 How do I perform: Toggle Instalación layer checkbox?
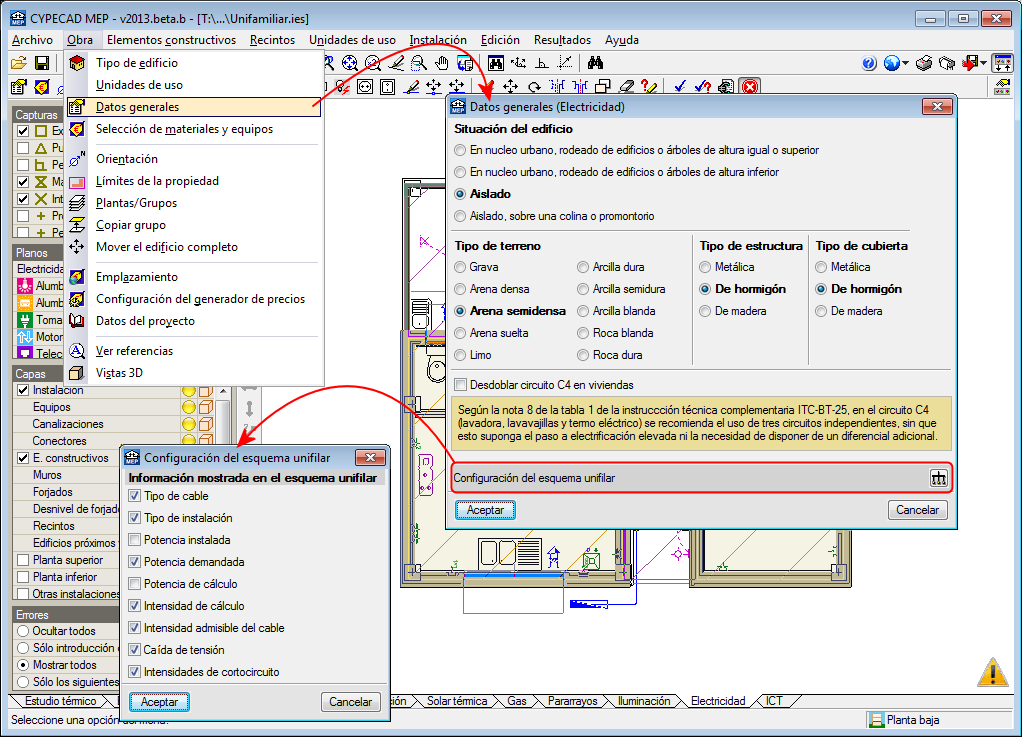click(23, 390)
